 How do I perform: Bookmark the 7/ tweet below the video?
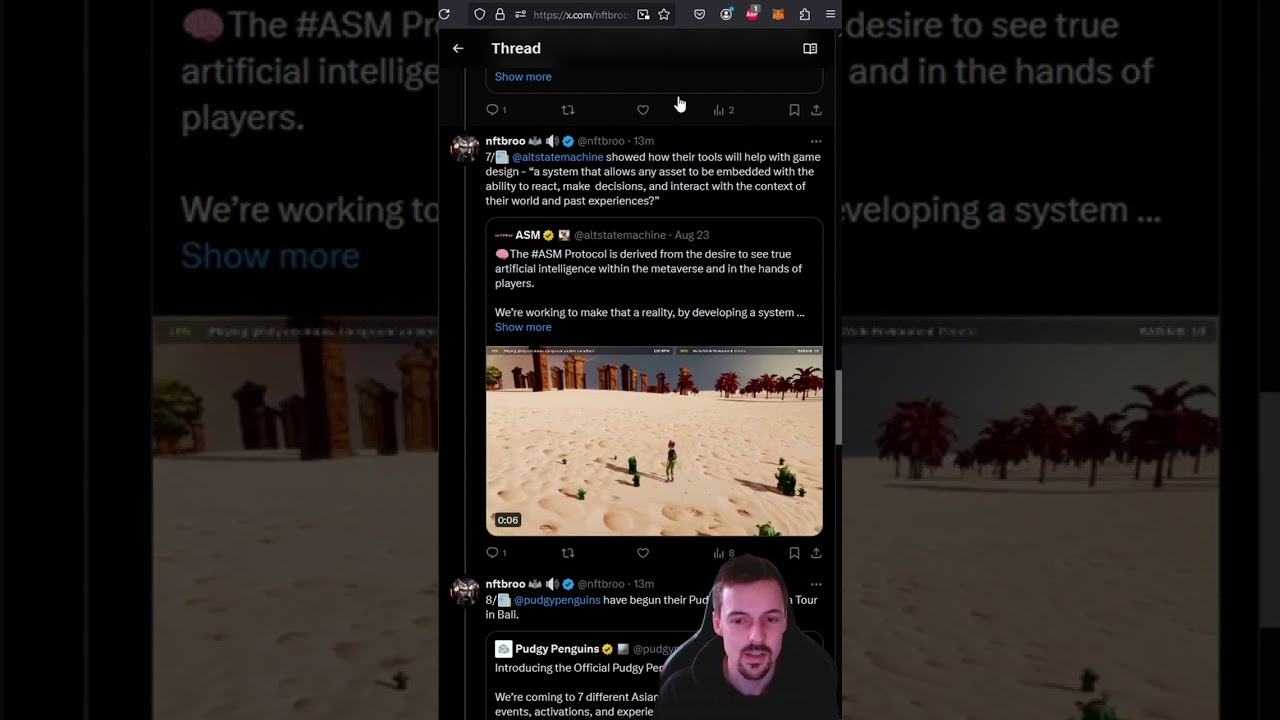point(794,553)
